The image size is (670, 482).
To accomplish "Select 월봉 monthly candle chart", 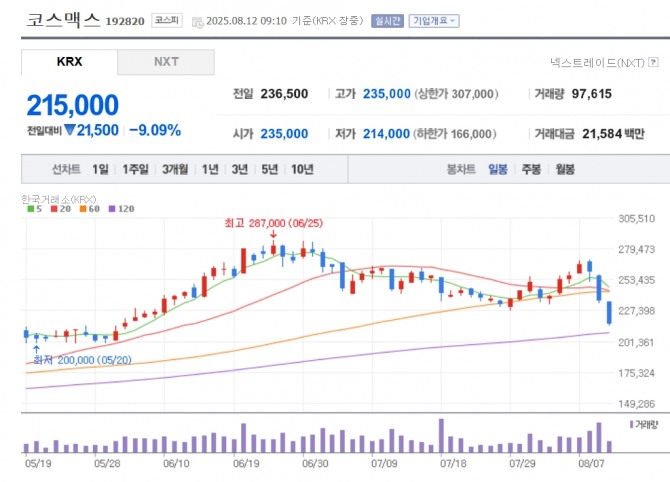I will [x=565, y=169].
